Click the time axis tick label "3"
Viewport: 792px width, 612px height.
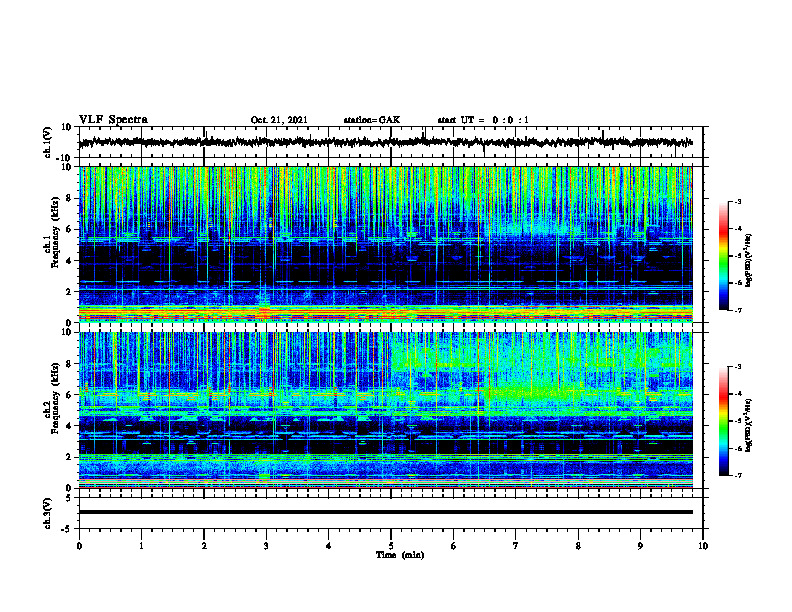[x=266, y=546]
